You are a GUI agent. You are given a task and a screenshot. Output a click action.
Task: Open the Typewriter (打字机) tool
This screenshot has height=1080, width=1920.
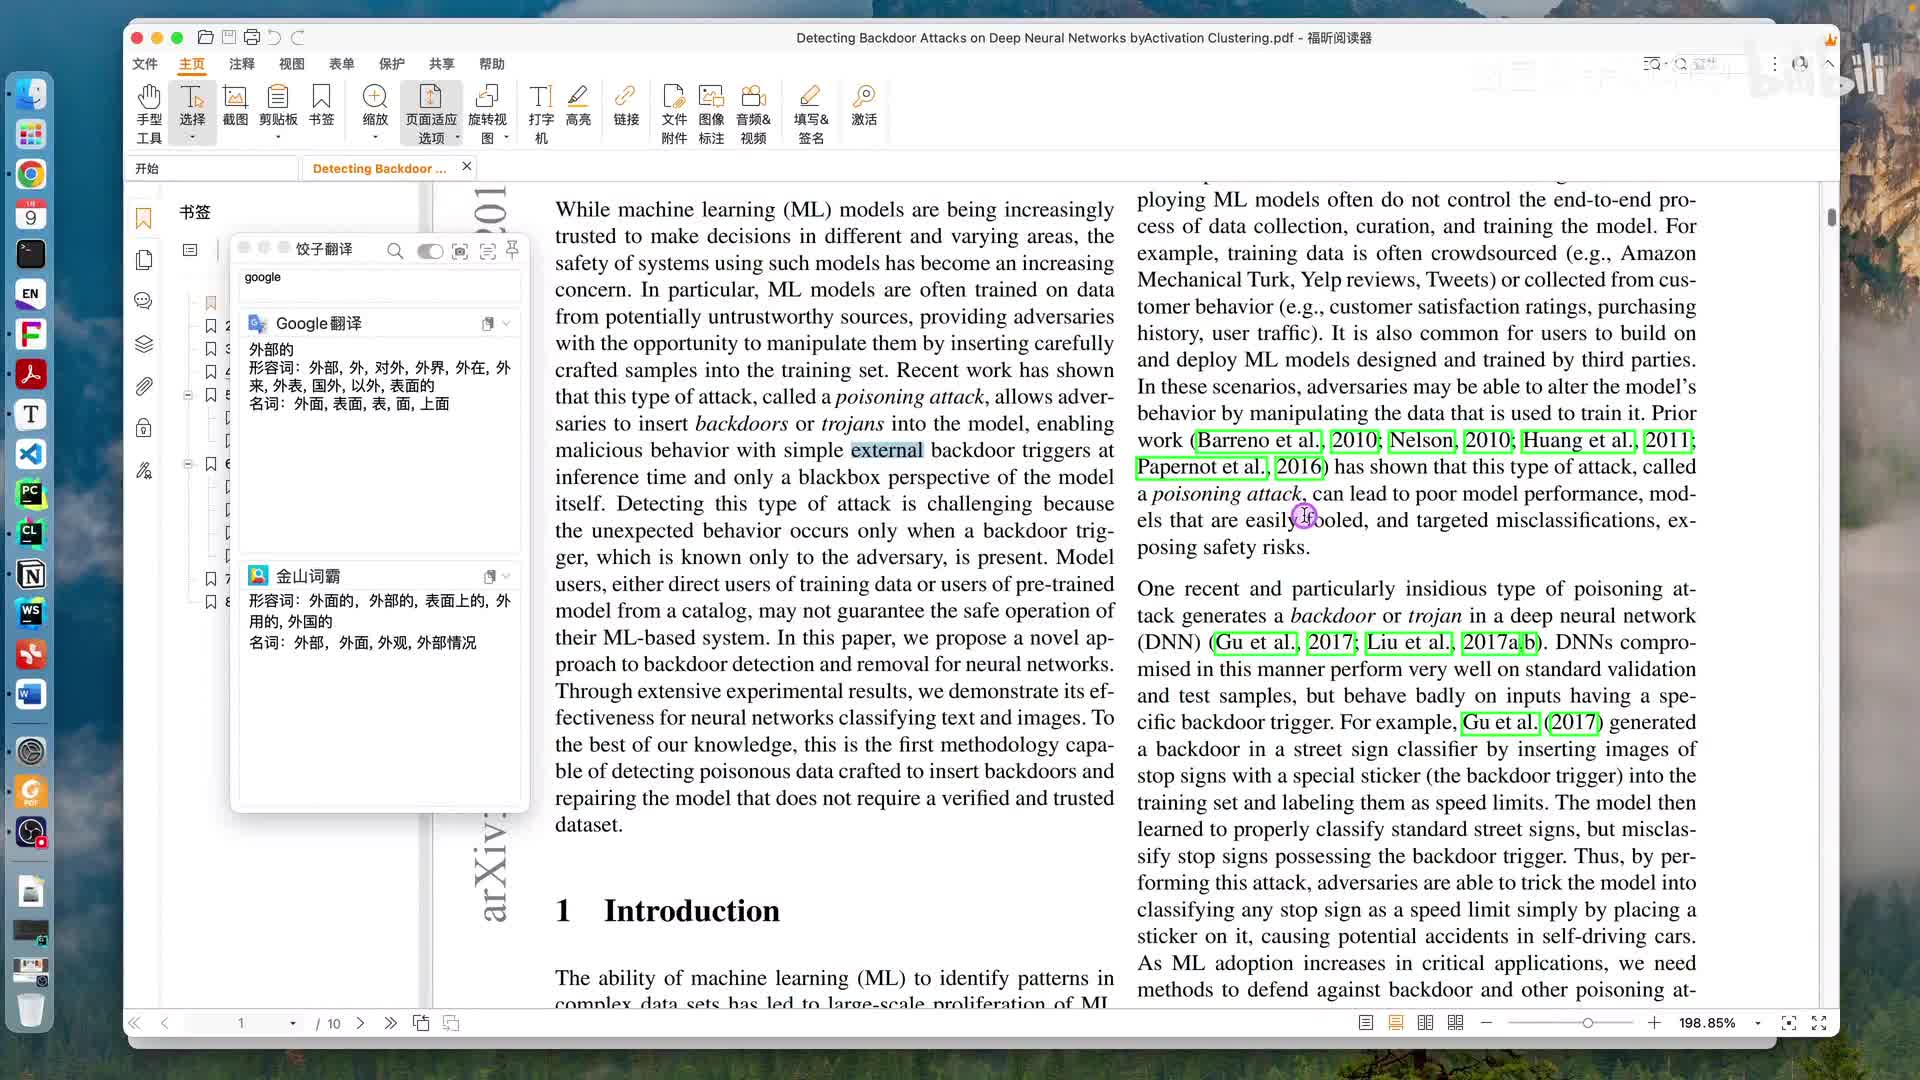pos(541,113)
